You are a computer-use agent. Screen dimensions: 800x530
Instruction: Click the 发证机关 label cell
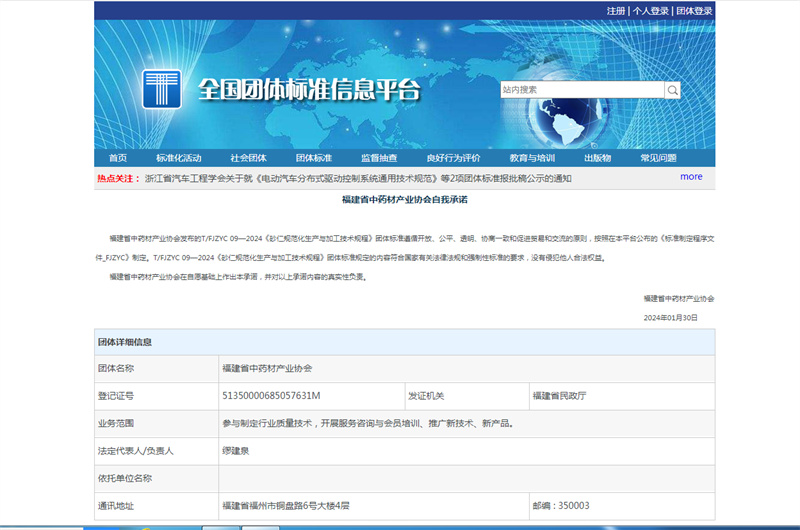[x=467, y=396]
